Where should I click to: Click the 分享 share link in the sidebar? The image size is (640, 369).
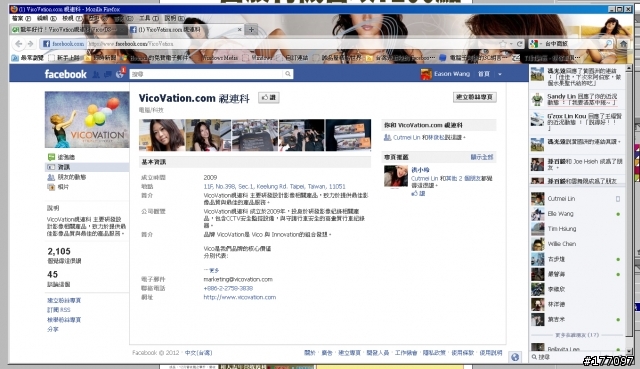[53, 329]
